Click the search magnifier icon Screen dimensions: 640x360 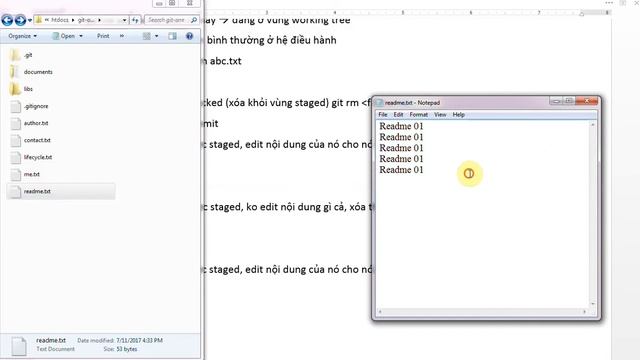pos(194,20)
